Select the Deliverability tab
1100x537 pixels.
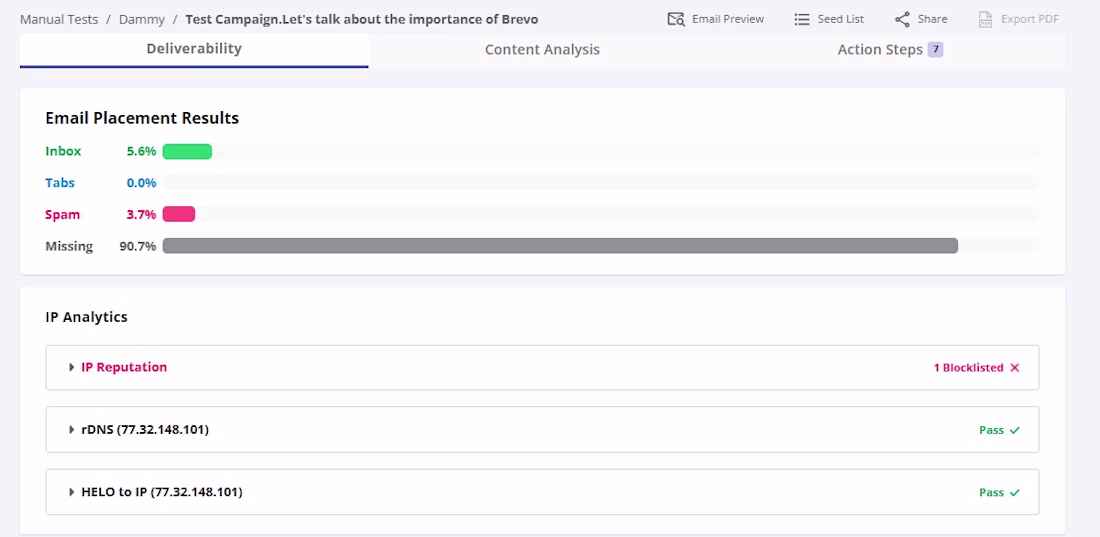tap(194, 48)
